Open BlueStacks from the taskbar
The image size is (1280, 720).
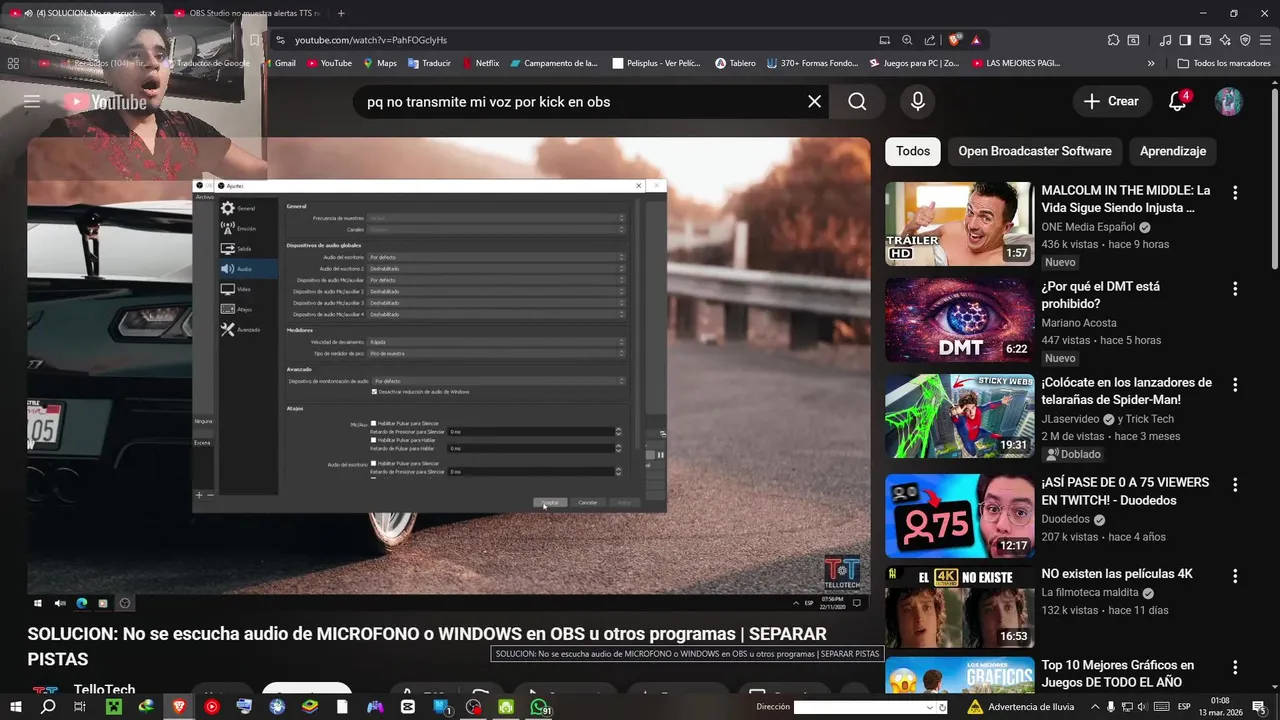click(310, 707)
